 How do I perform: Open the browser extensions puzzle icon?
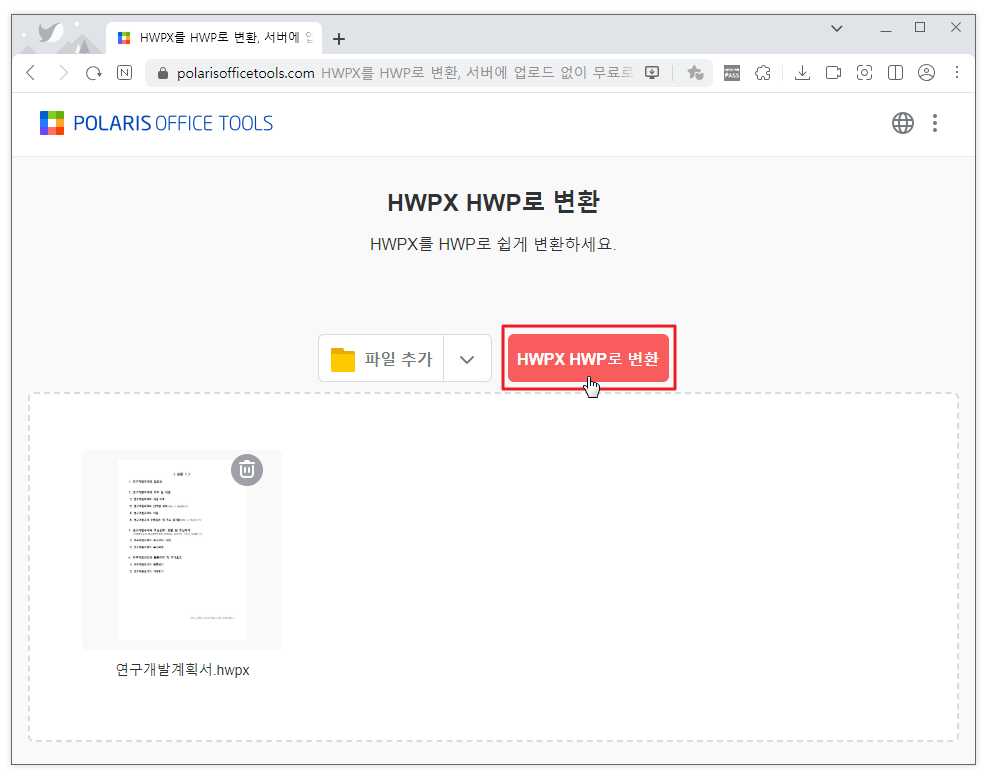763,72
